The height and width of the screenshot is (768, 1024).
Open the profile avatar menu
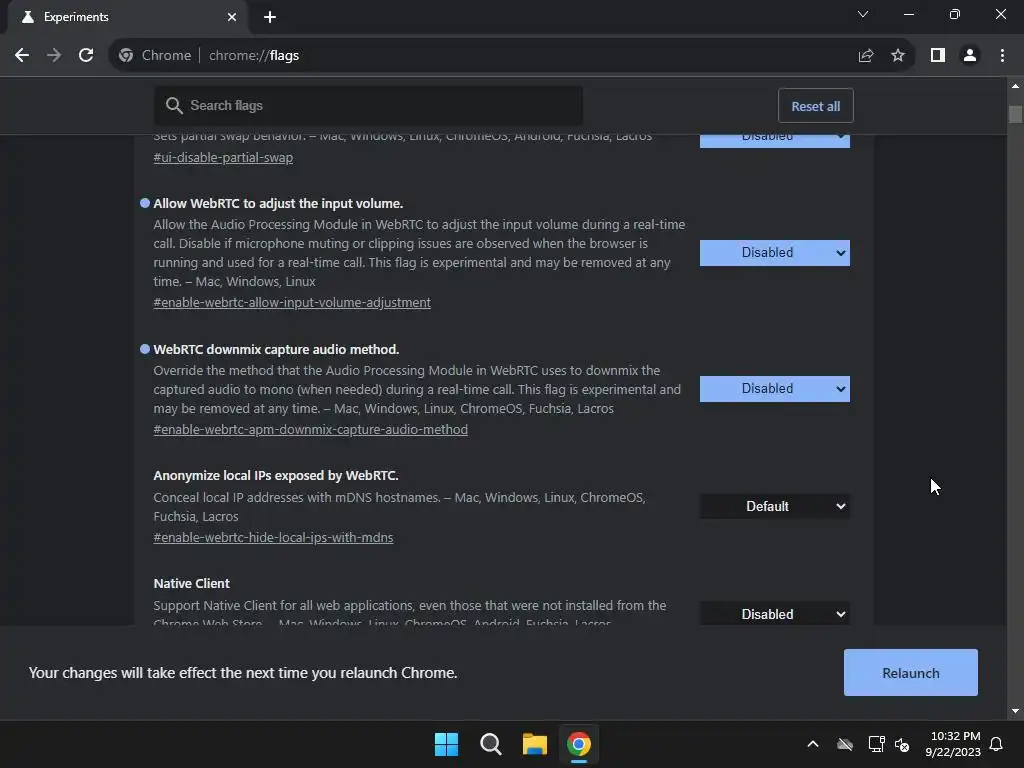click(x=970, y=56)
